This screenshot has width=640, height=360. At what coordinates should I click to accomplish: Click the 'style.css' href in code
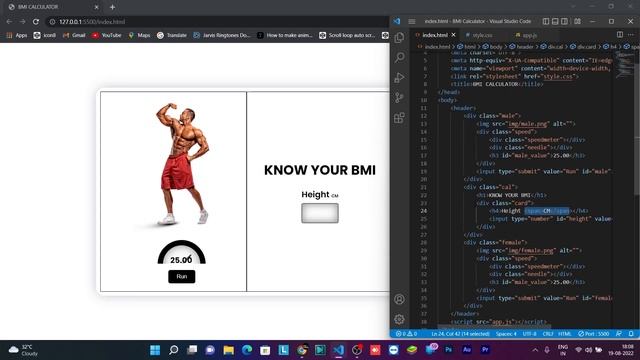click(x=558, y=76)
